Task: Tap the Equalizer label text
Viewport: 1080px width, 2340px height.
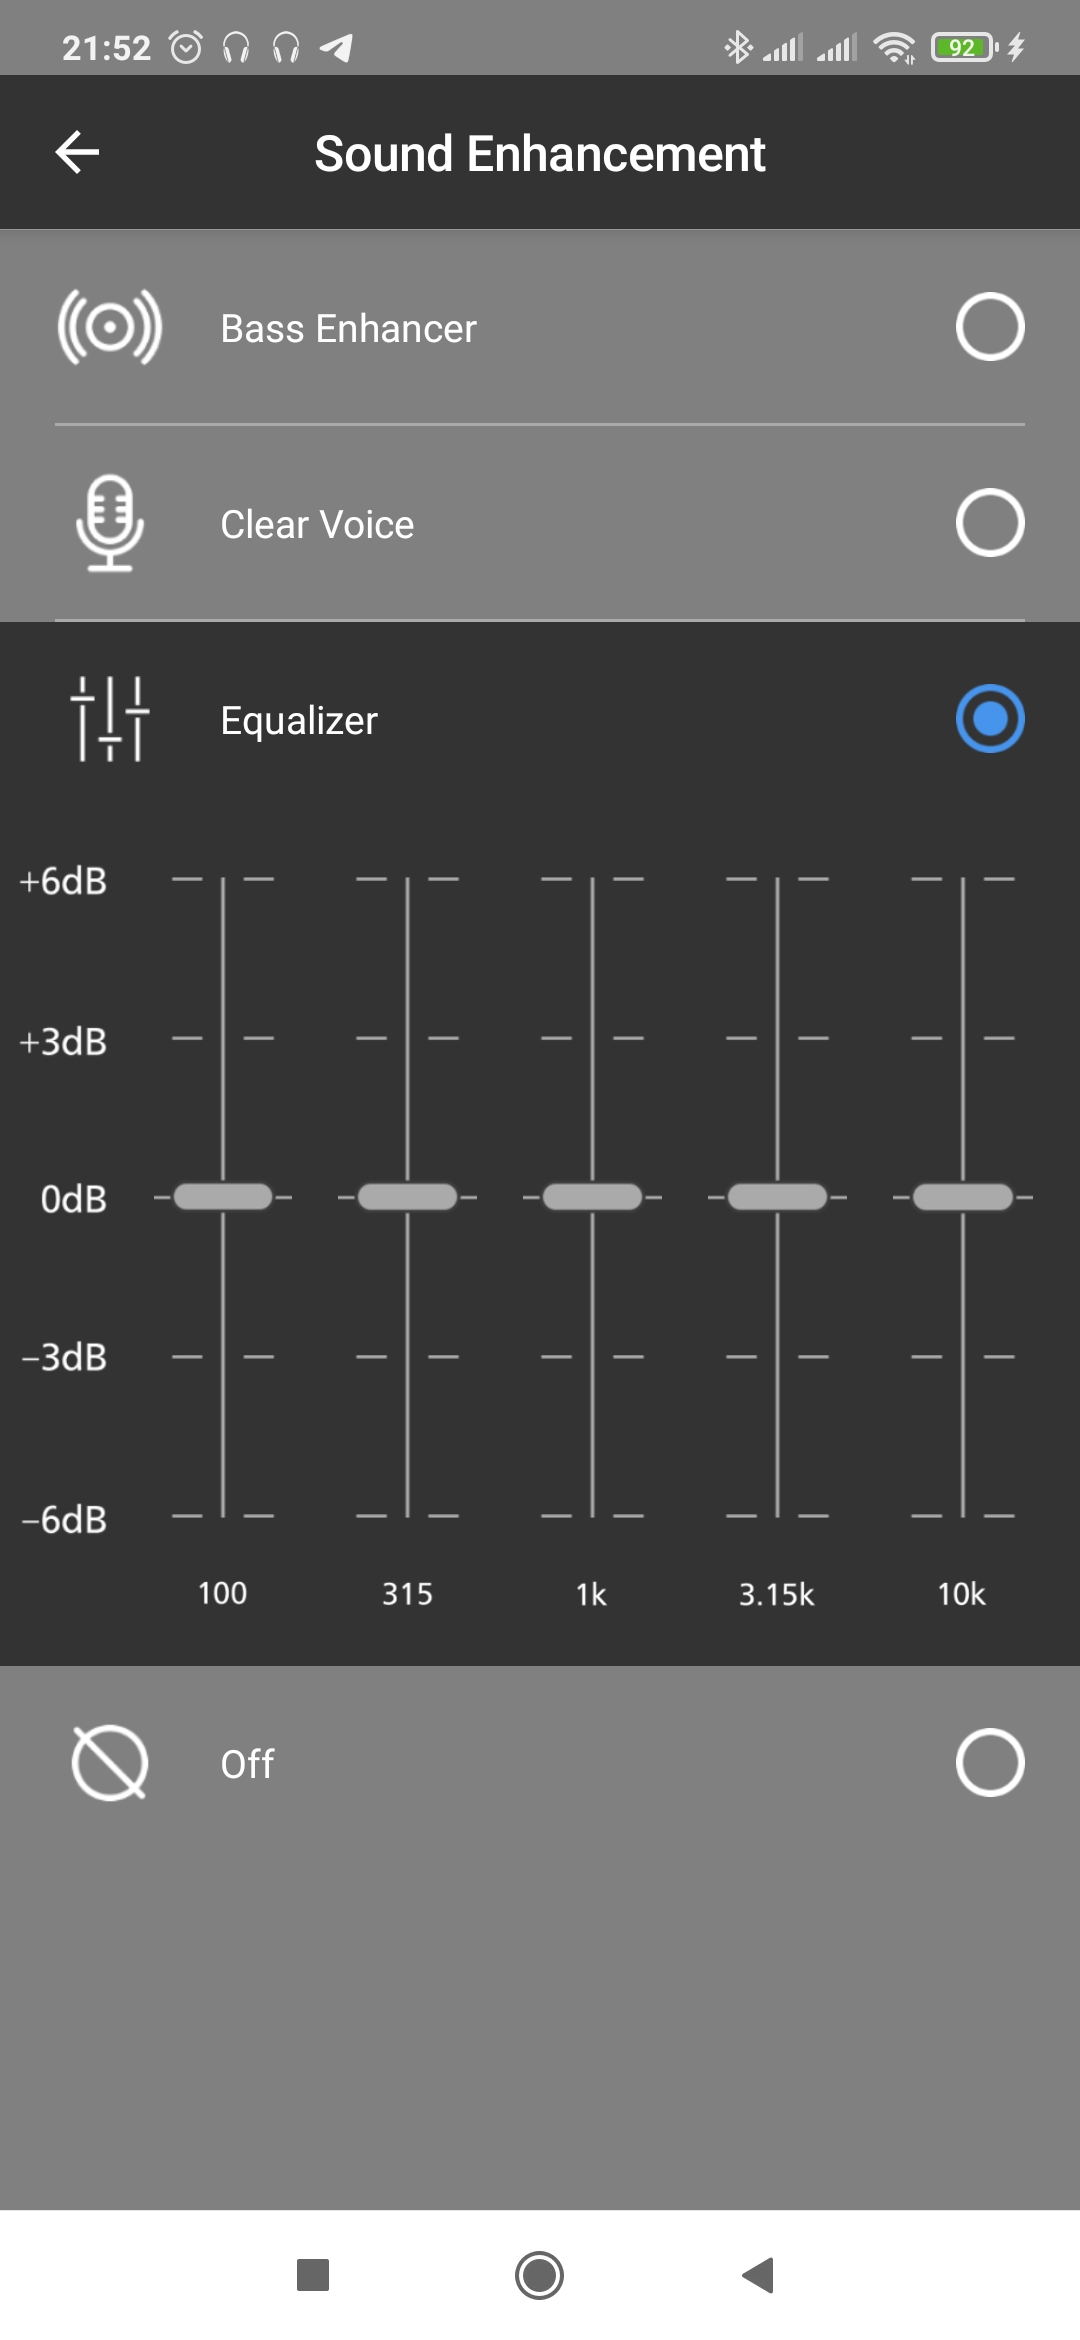Action: (x=299, y=721)
